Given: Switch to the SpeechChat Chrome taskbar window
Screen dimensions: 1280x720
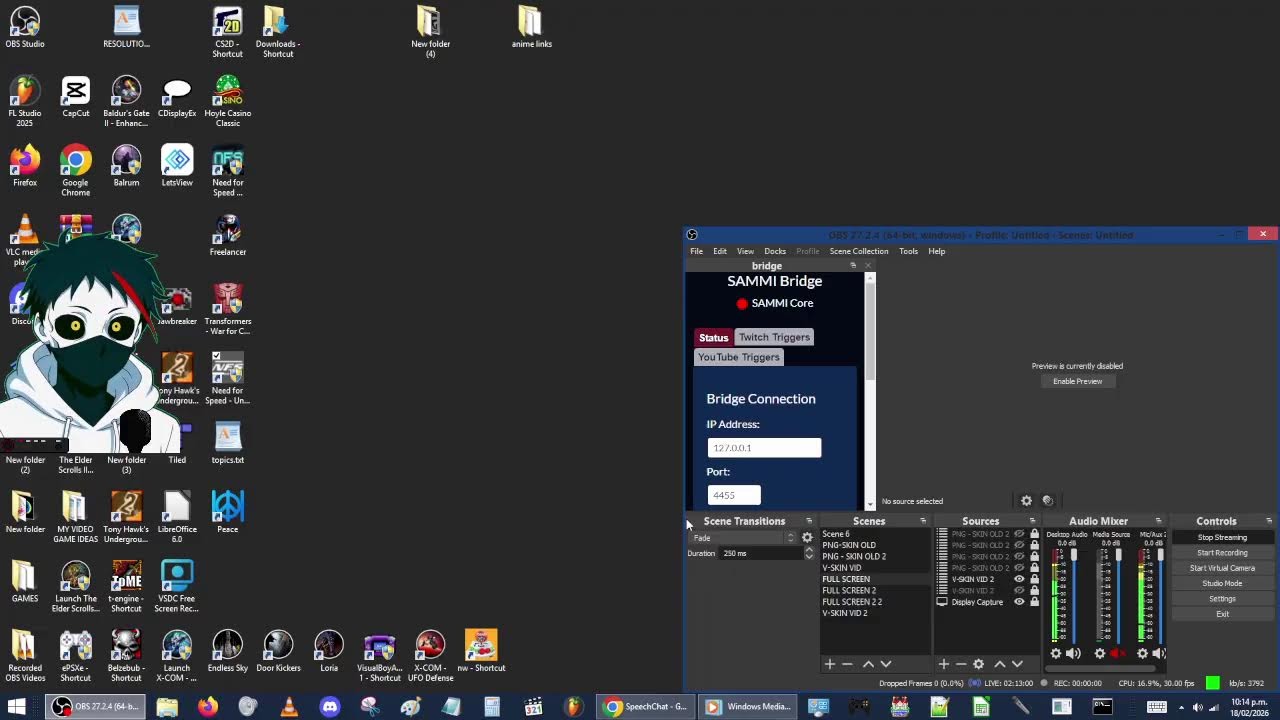Looking at the screenshot, I should [x=646, y=707].
